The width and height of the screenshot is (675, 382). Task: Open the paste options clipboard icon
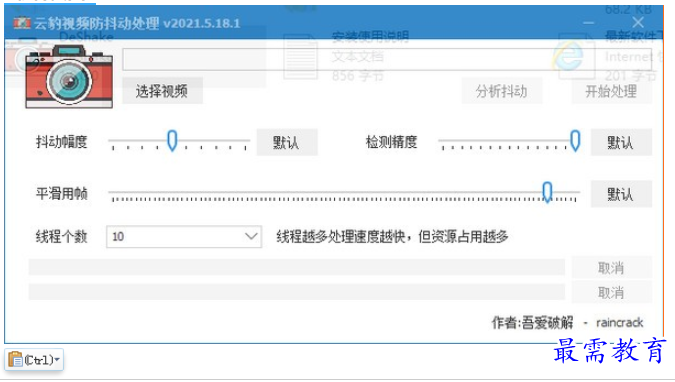click(15, 359)
